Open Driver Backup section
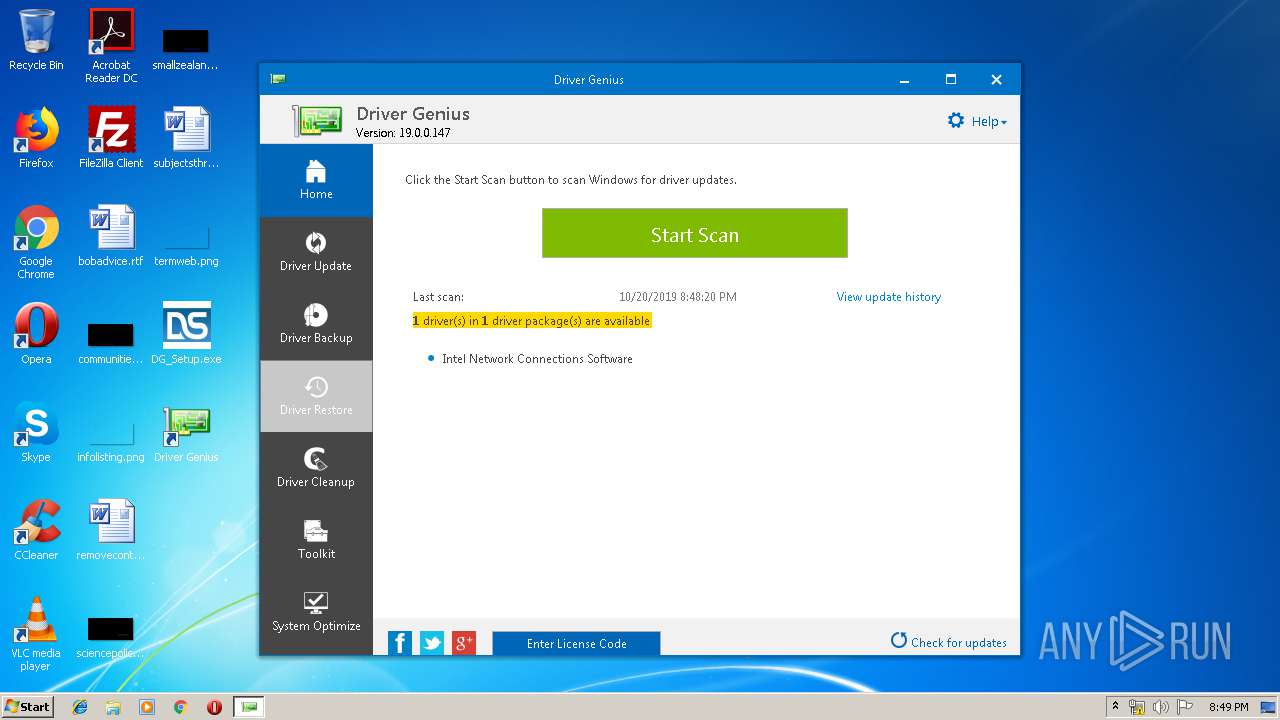 coord(316,324)
